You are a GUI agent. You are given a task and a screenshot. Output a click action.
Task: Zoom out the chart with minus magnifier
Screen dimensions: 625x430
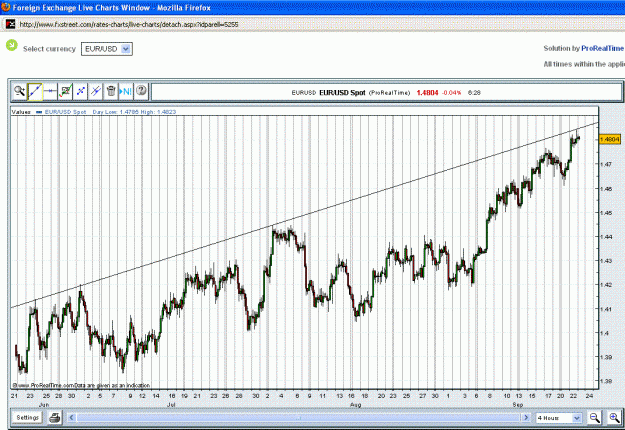click(x=594, y=418)
